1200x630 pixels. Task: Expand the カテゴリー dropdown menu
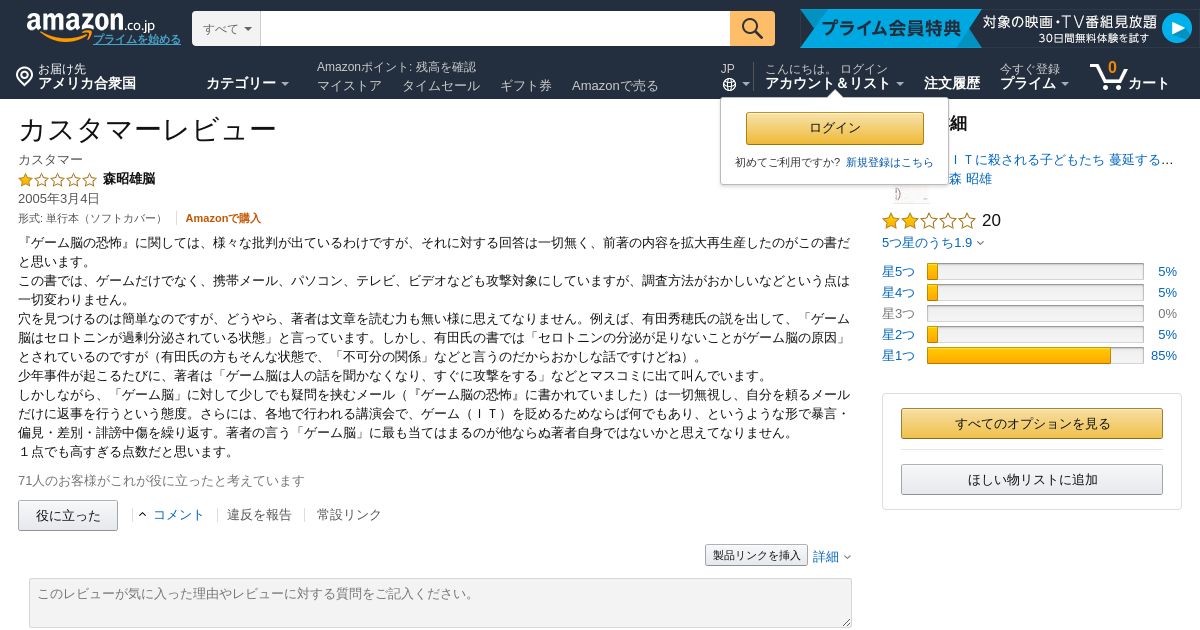tap(247, 83)
